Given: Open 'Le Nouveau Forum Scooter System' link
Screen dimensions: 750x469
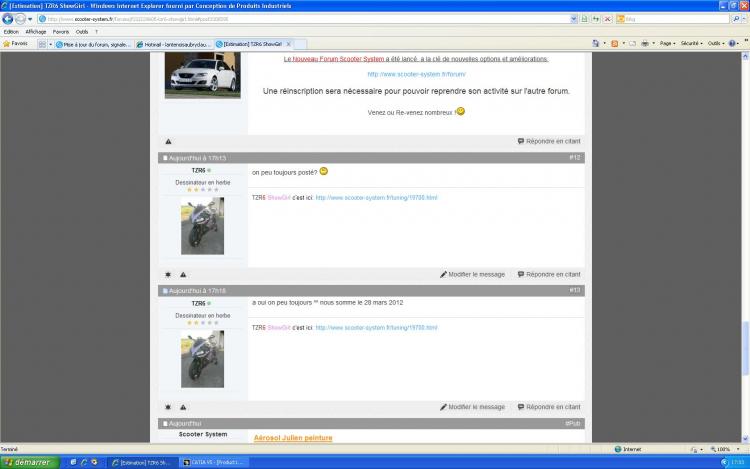Looking at the screenshot, I should [x=334, y=59].
